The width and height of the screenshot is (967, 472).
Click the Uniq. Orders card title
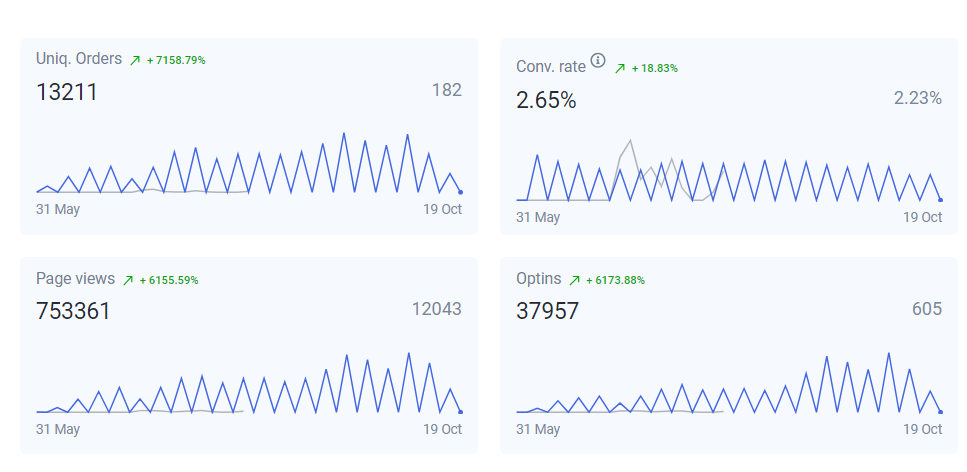[x=79, y=59]
